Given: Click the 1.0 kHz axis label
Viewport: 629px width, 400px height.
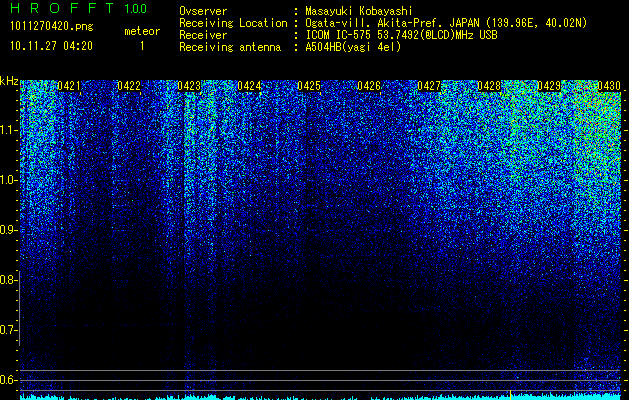Looking at the screenshot, I should pos(8,181).
